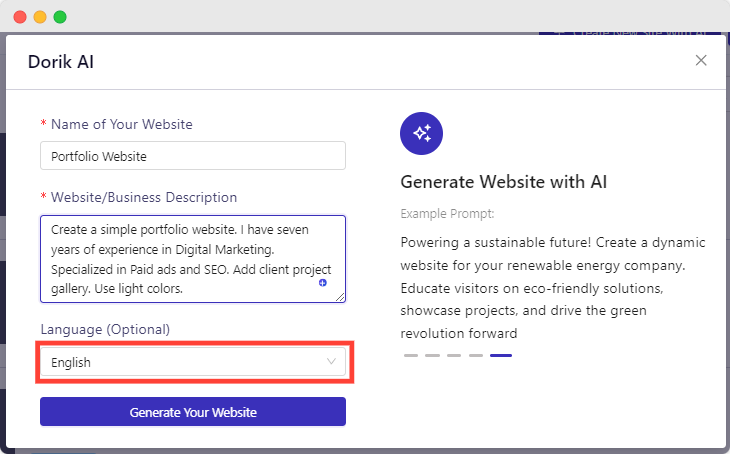Click the blue plus icon in description box
This screenshot has width=730, height=454.
[323, 283]
